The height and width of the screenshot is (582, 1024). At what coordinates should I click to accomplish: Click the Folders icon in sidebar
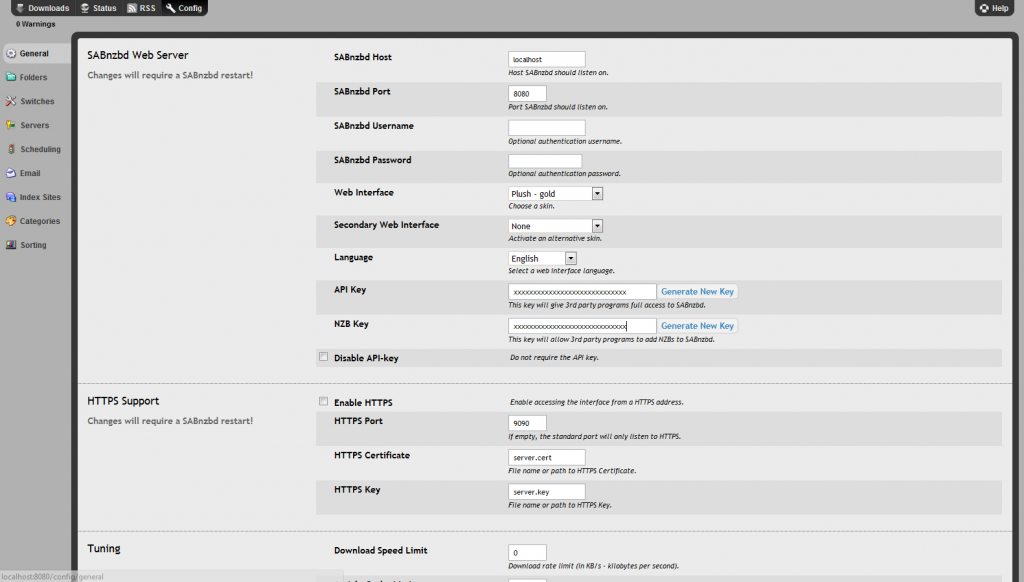tap(11, 77)
